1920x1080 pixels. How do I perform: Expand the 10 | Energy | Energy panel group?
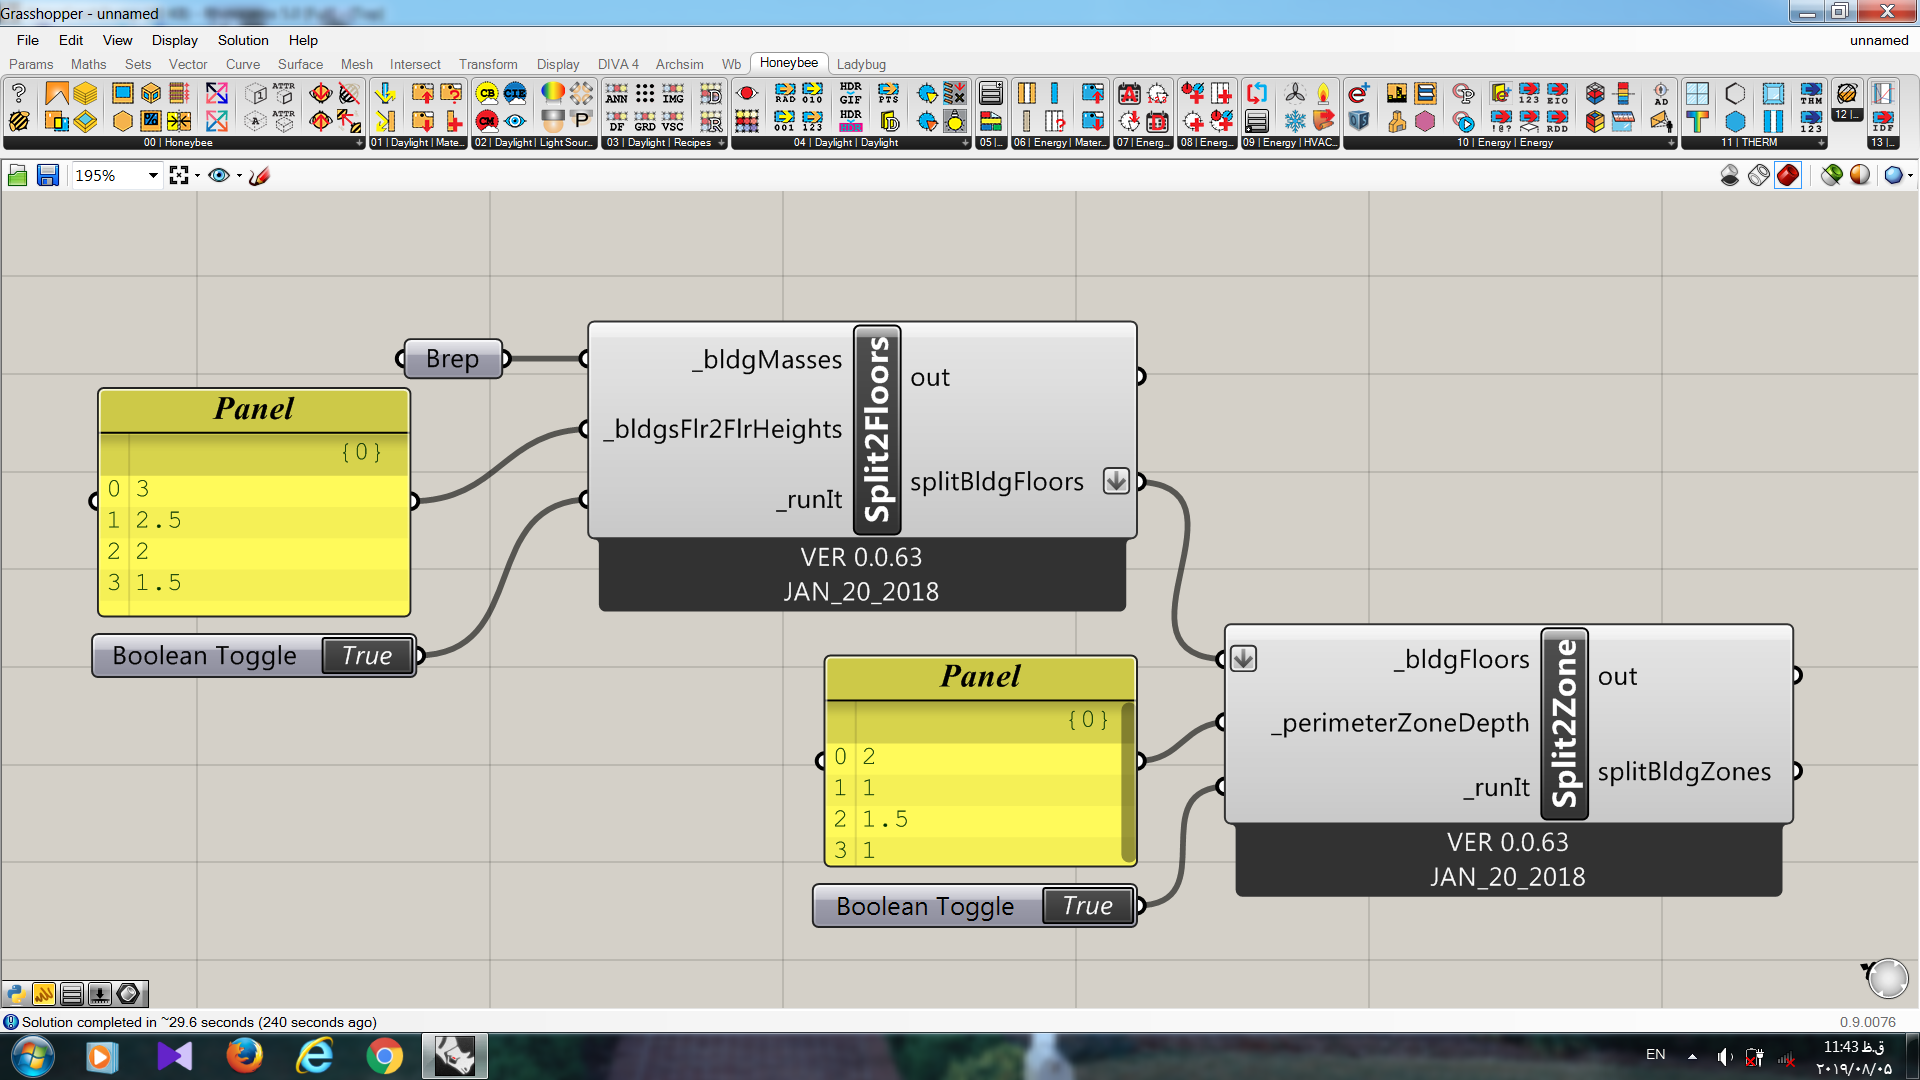click(1671, 143)
